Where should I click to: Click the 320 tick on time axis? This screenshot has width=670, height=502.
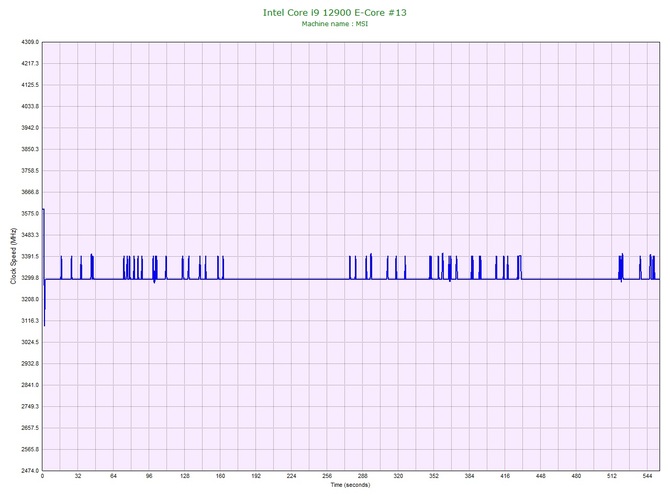coord(398,476)
